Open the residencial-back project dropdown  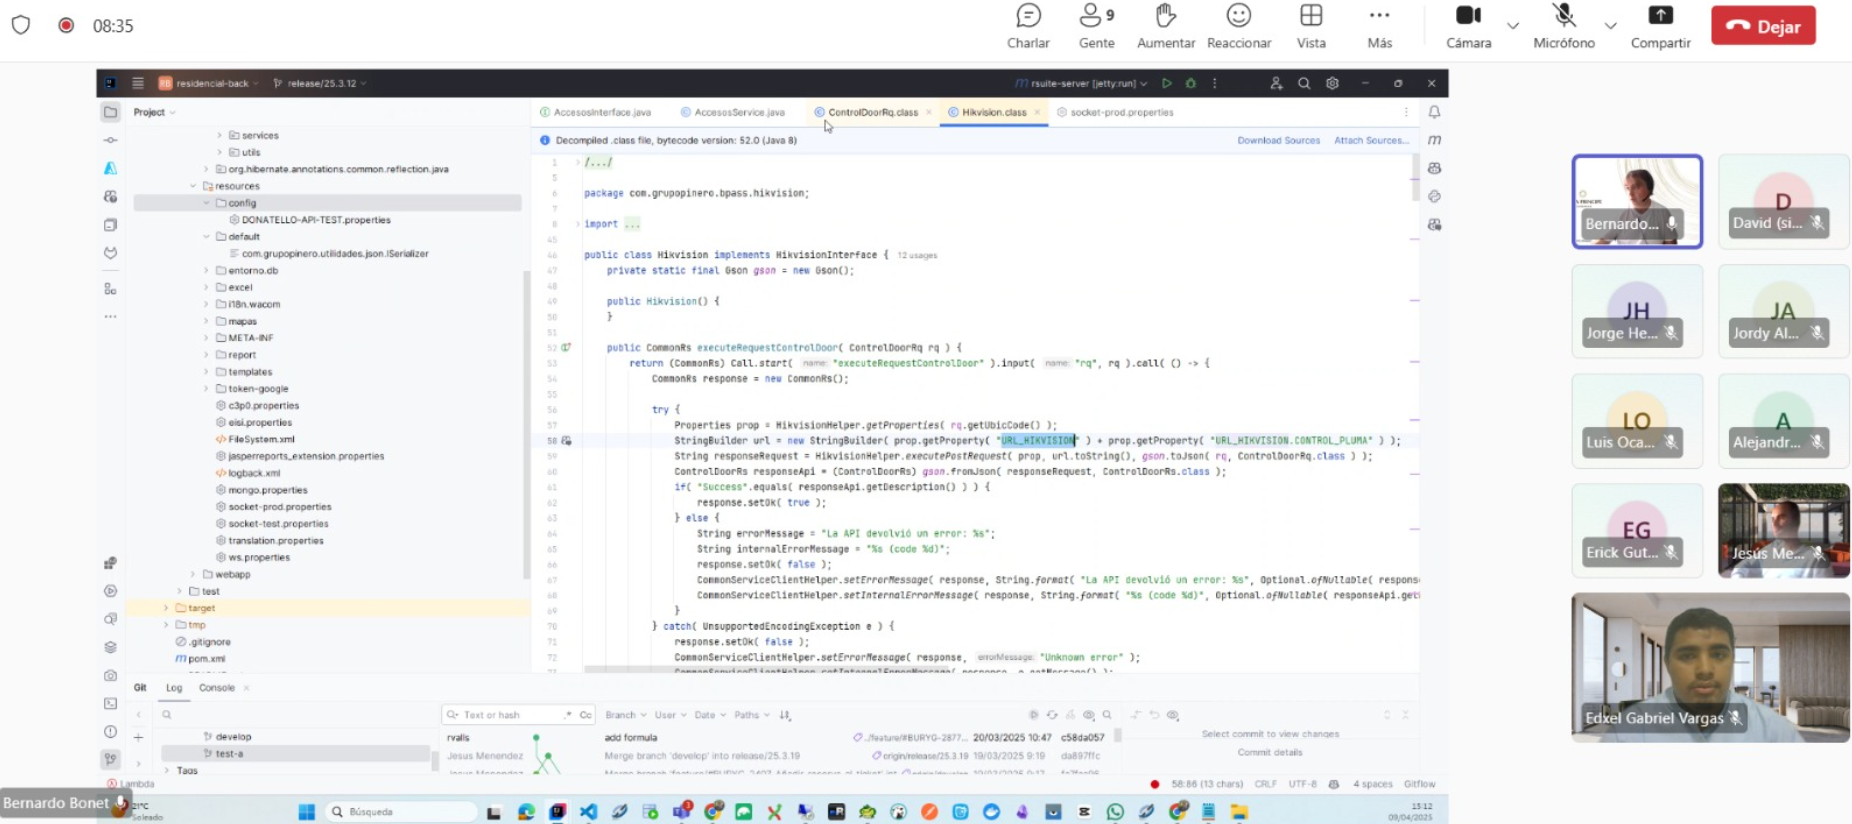208,83
